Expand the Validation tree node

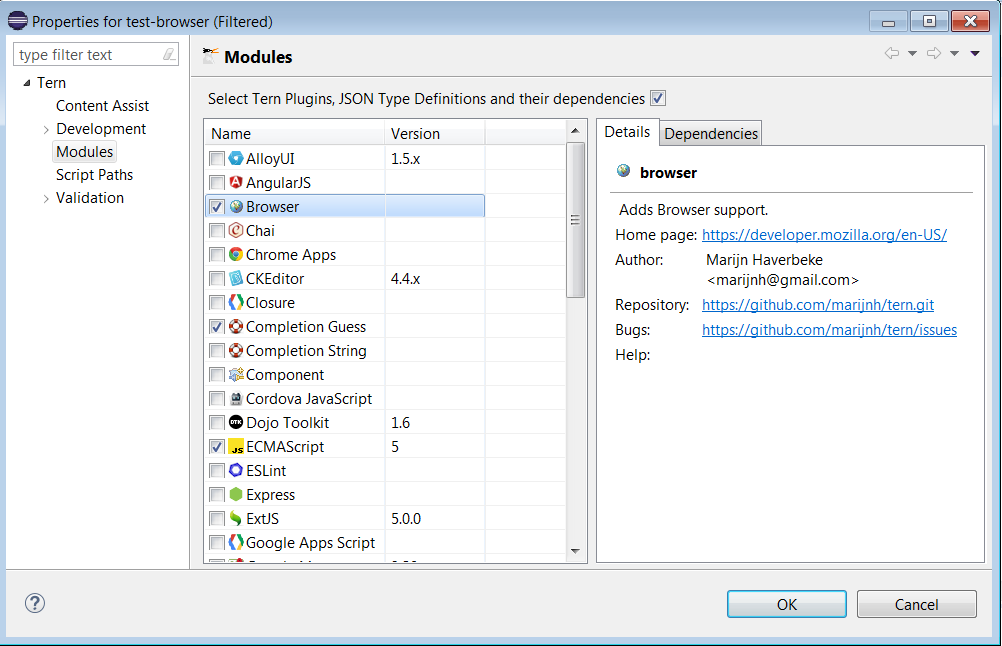46,199
